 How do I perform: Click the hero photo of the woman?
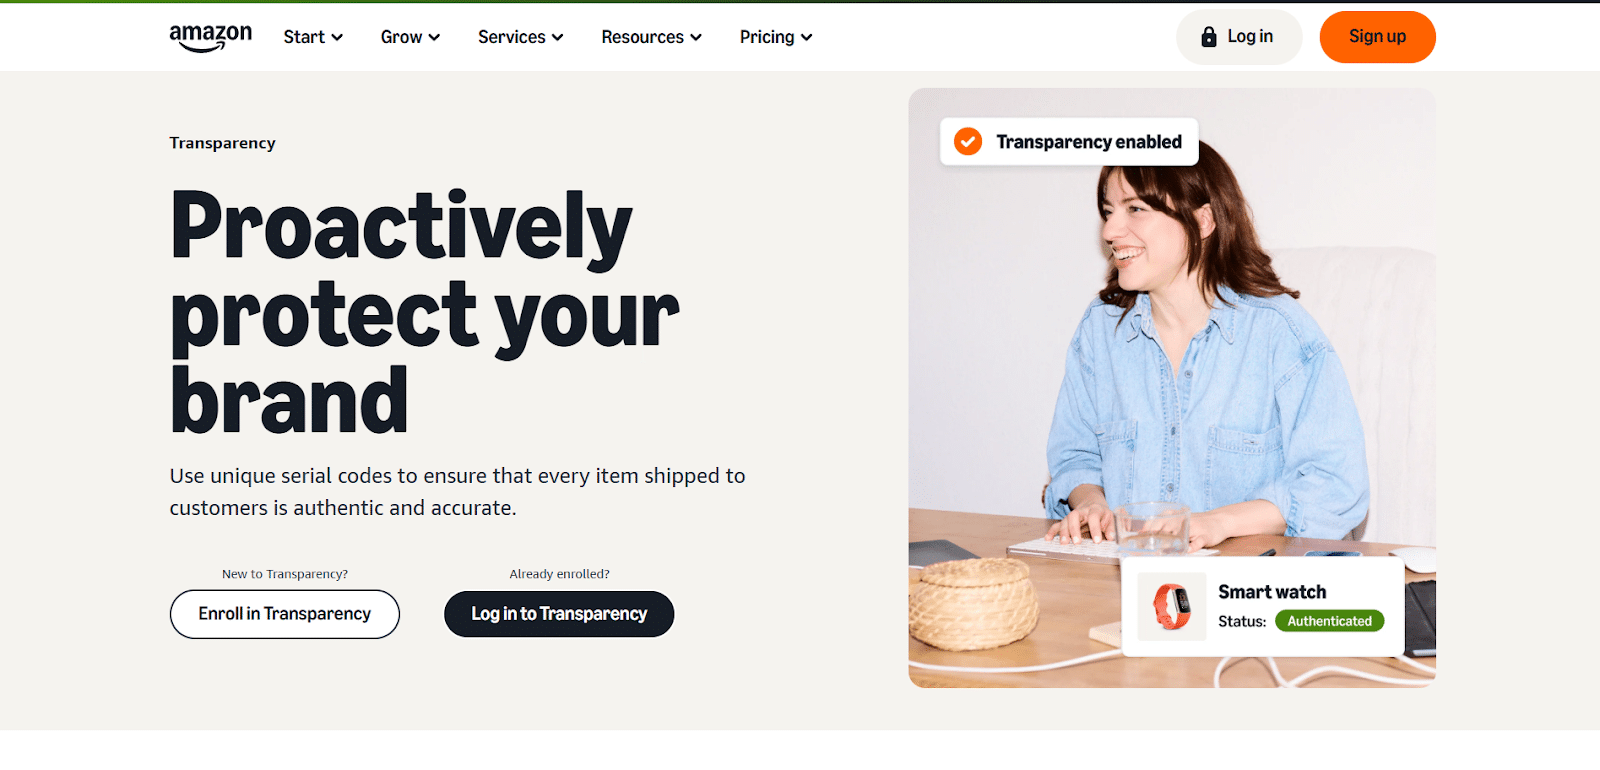pyautogui.click(x=1172, y=388)
